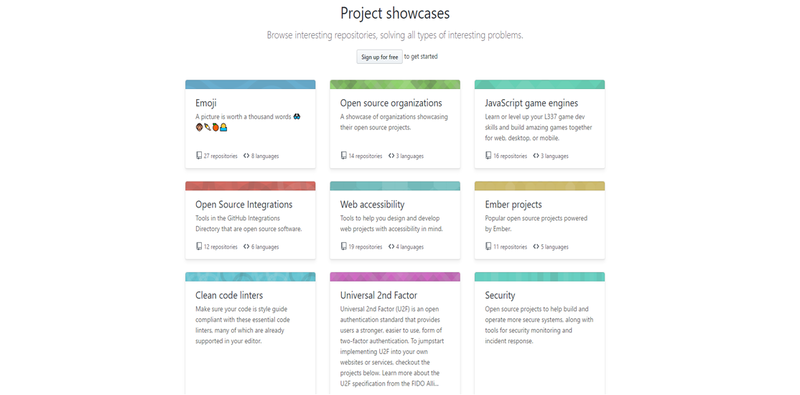Click the red banner of Open Source Integrations card
This screenshot has width=800, height=395.
pyautogui.click(x=250, y=186)
